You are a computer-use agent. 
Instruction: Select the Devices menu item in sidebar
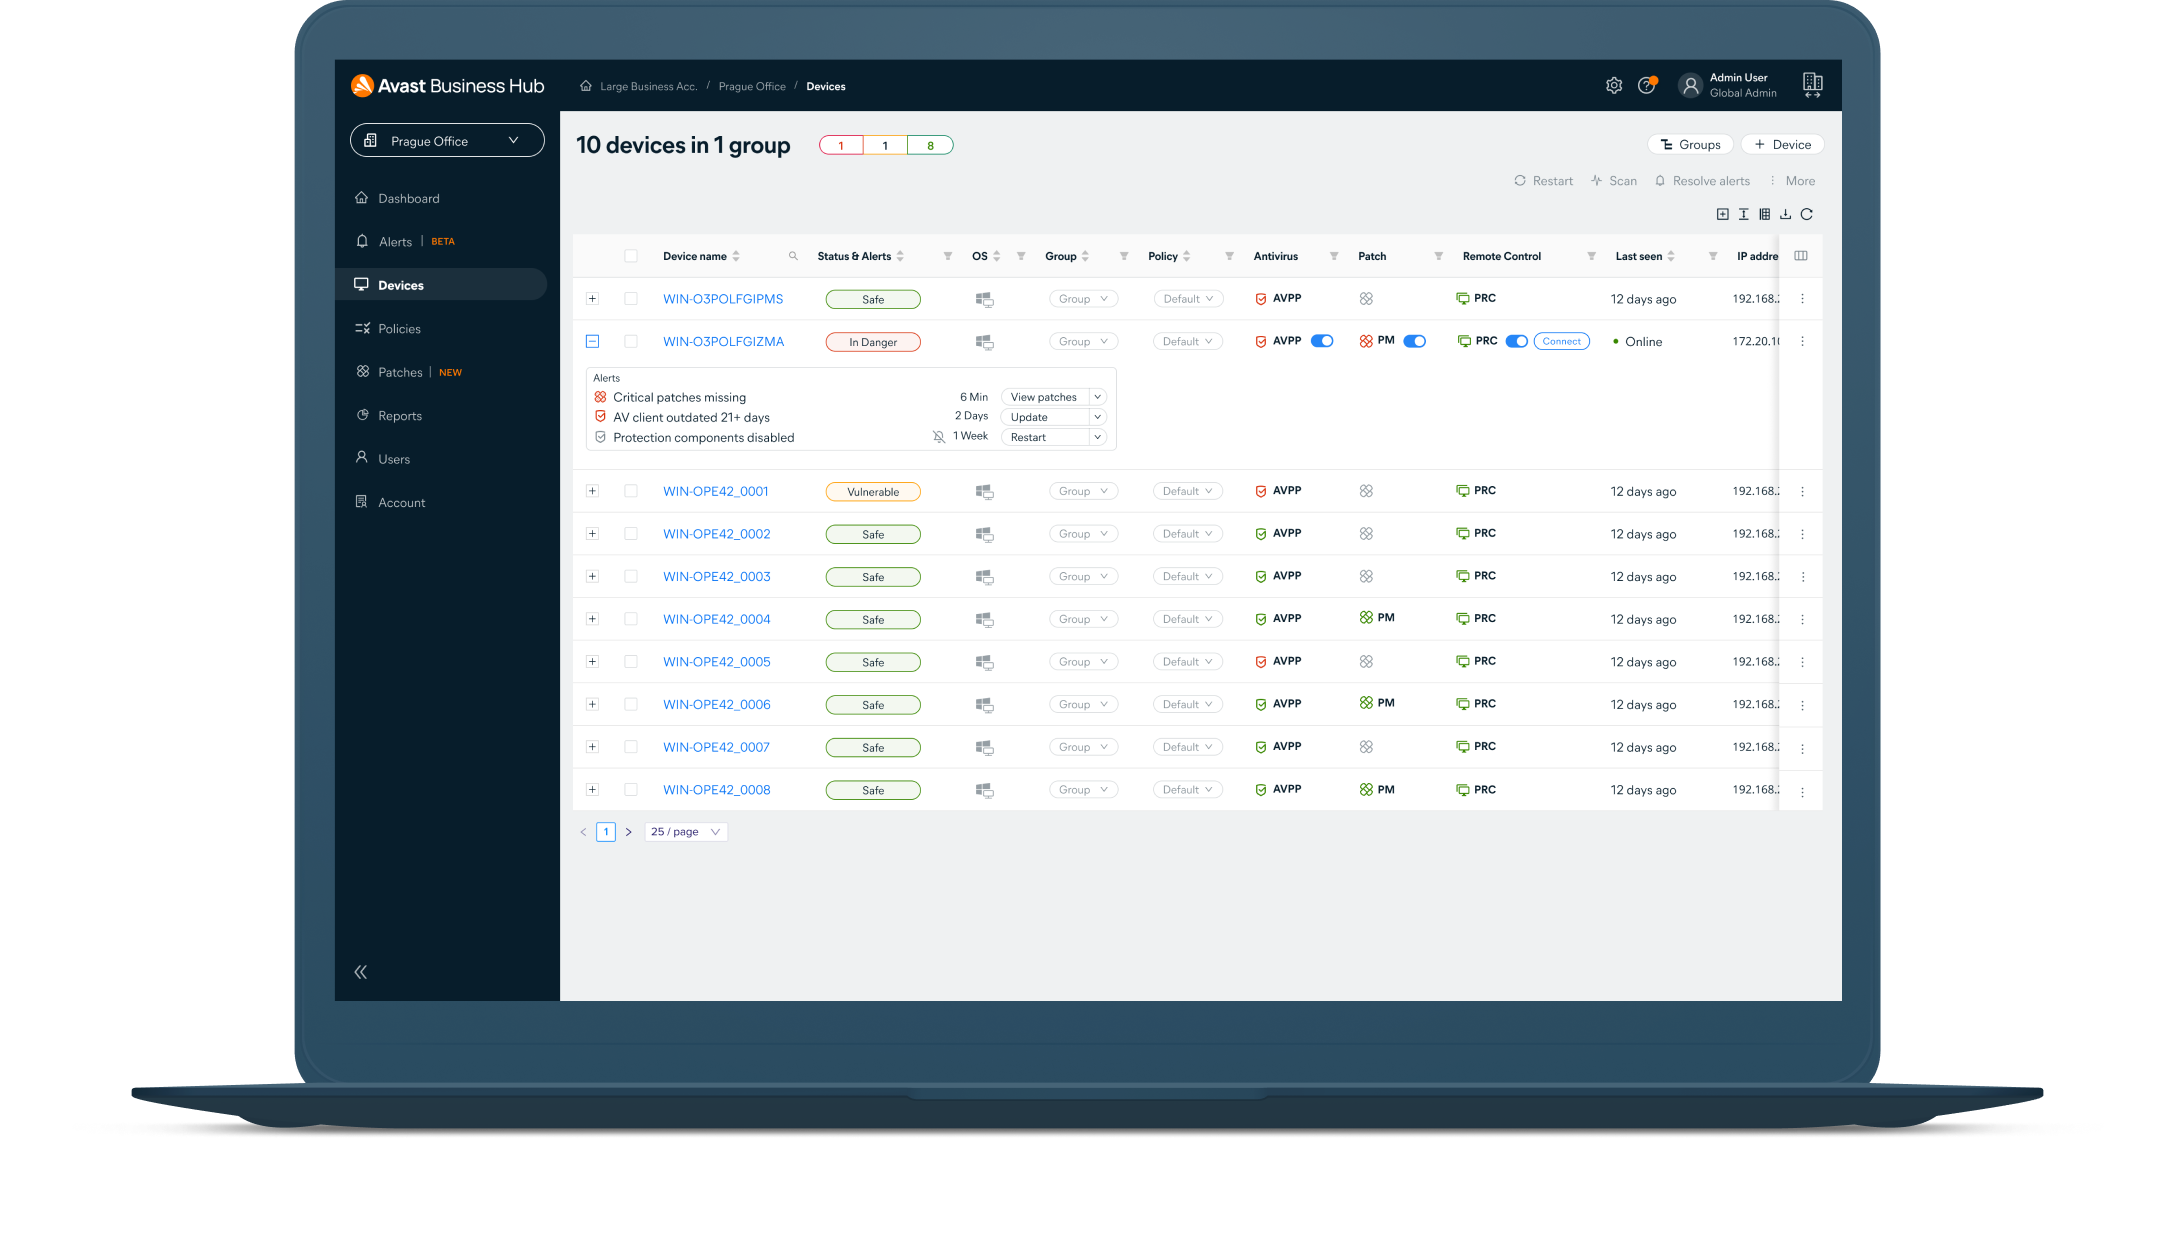401,284
